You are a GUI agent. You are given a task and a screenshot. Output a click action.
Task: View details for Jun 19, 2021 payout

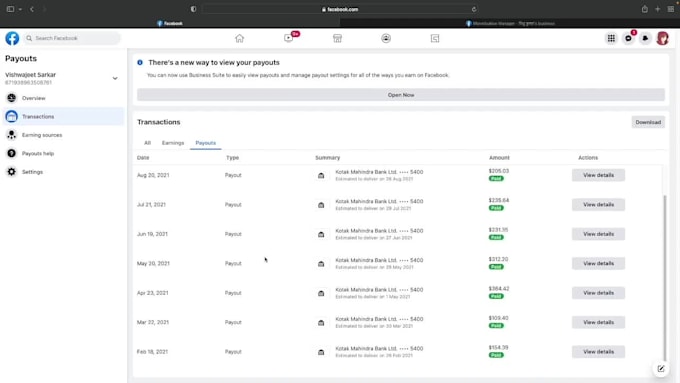(x=598, y=234)
